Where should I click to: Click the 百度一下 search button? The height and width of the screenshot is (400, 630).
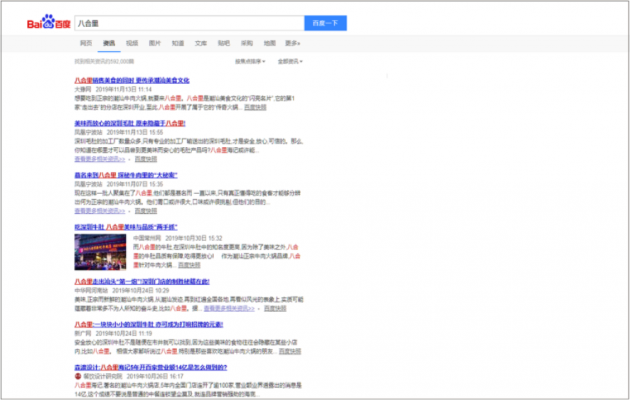click(x=325, y=22)
